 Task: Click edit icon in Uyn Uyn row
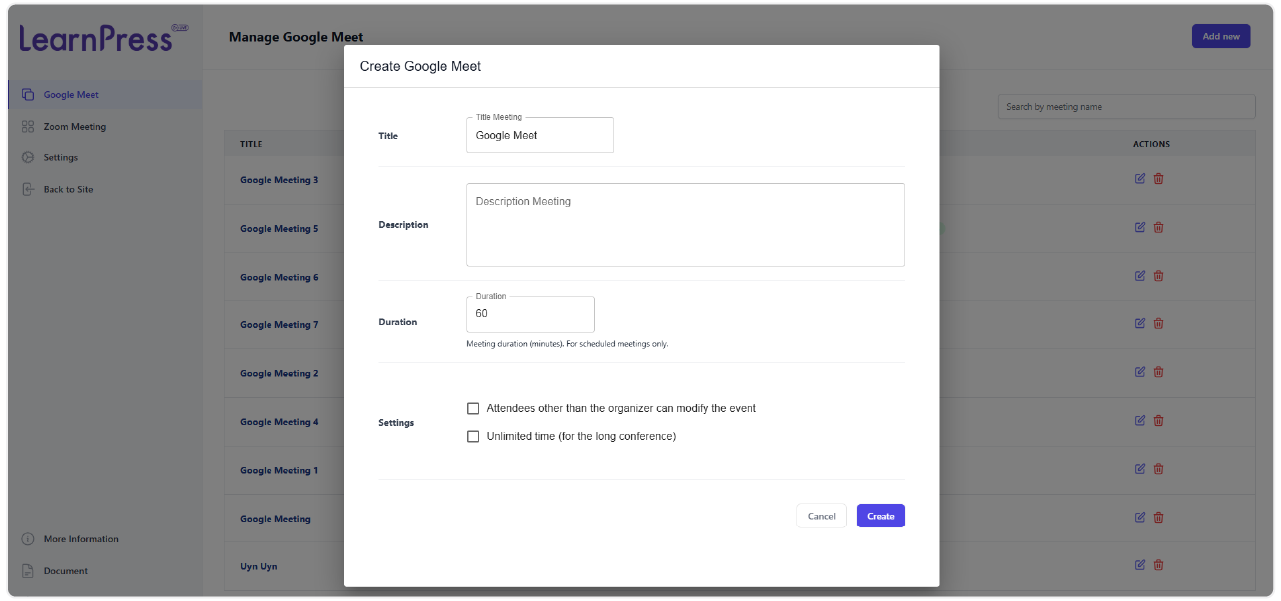tap(1140, 565)
